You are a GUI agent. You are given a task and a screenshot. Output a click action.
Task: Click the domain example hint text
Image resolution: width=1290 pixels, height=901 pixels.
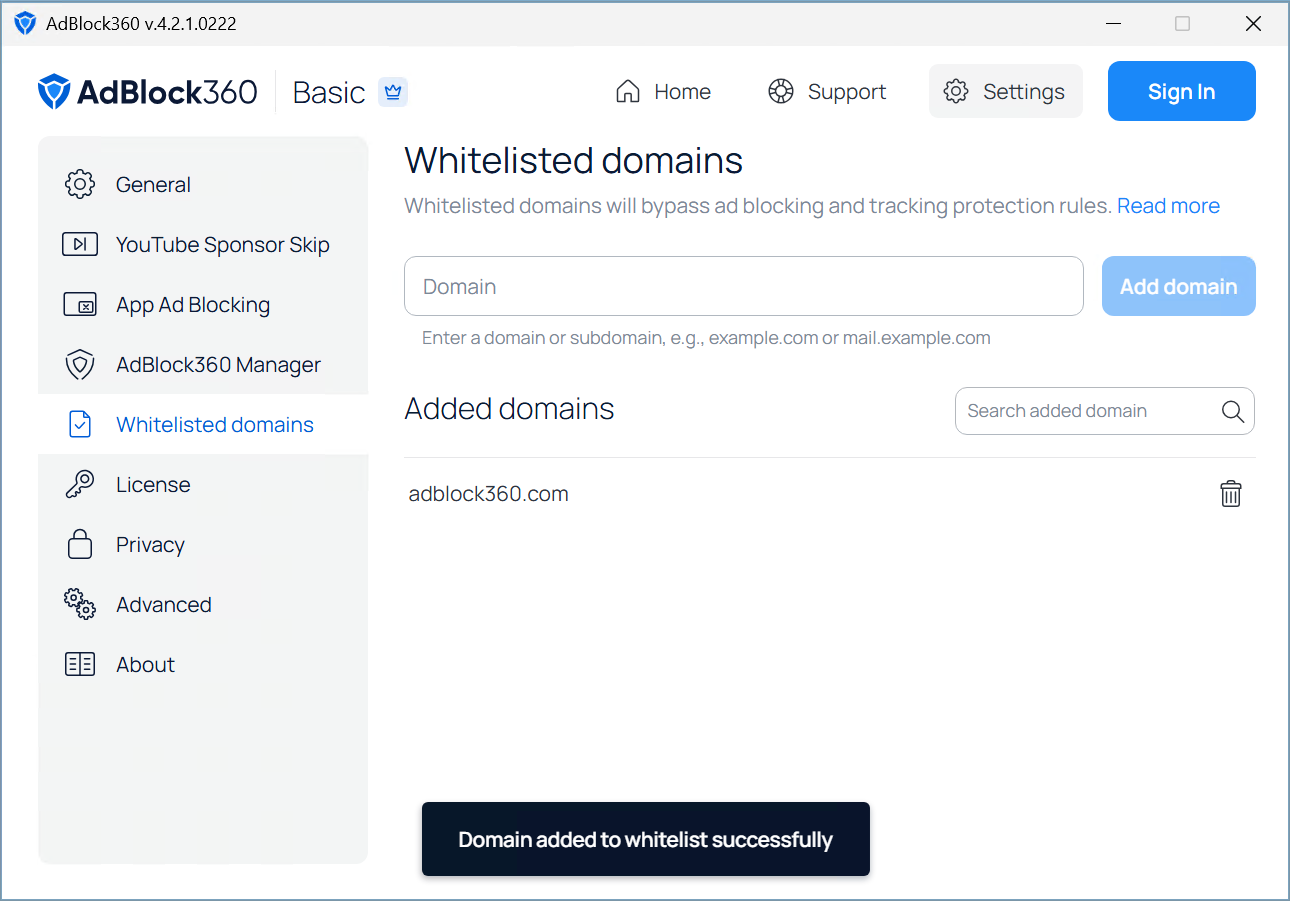tap(706, 338)
